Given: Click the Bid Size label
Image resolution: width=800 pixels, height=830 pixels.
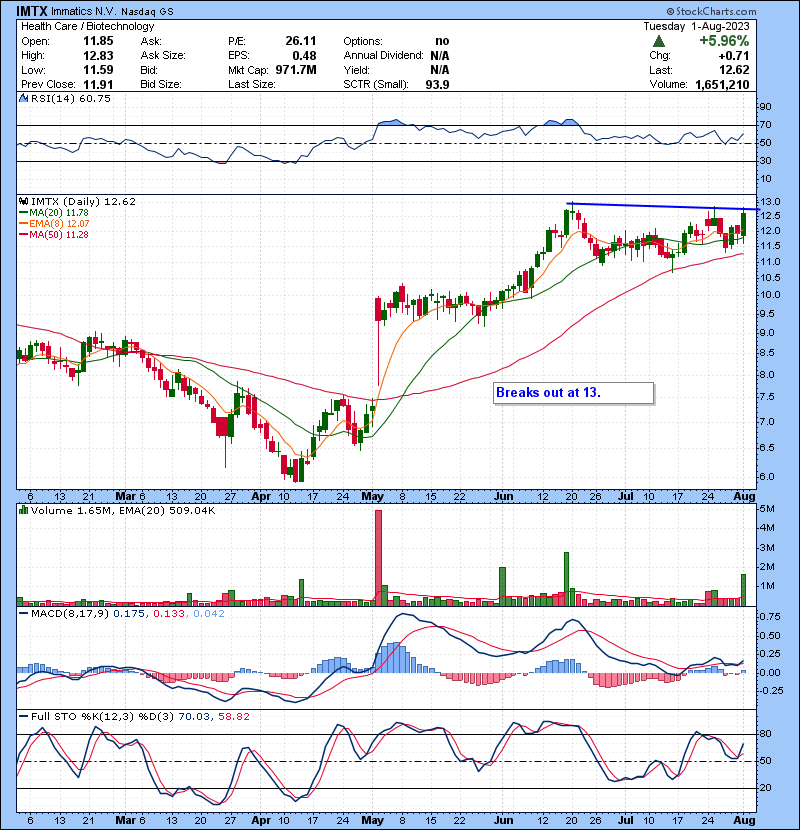Looking at the screenshot, I should click(x=161, y=84).
